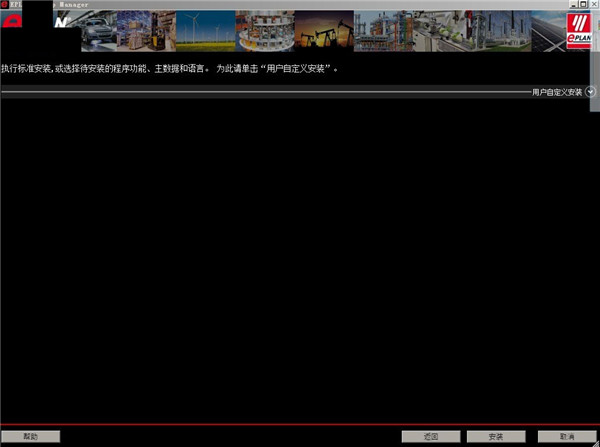Click the wind turbines banner image
Image resolution: width=600 pixels, height=447 pixels.
click(x=205, y=31)
